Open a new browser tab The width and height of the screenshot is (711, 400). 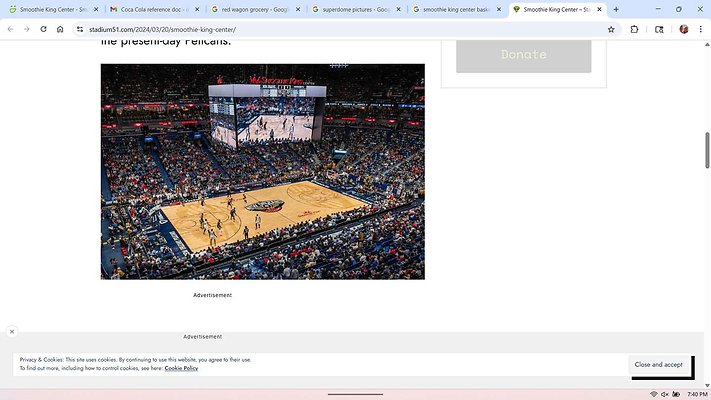click(616, 9)
